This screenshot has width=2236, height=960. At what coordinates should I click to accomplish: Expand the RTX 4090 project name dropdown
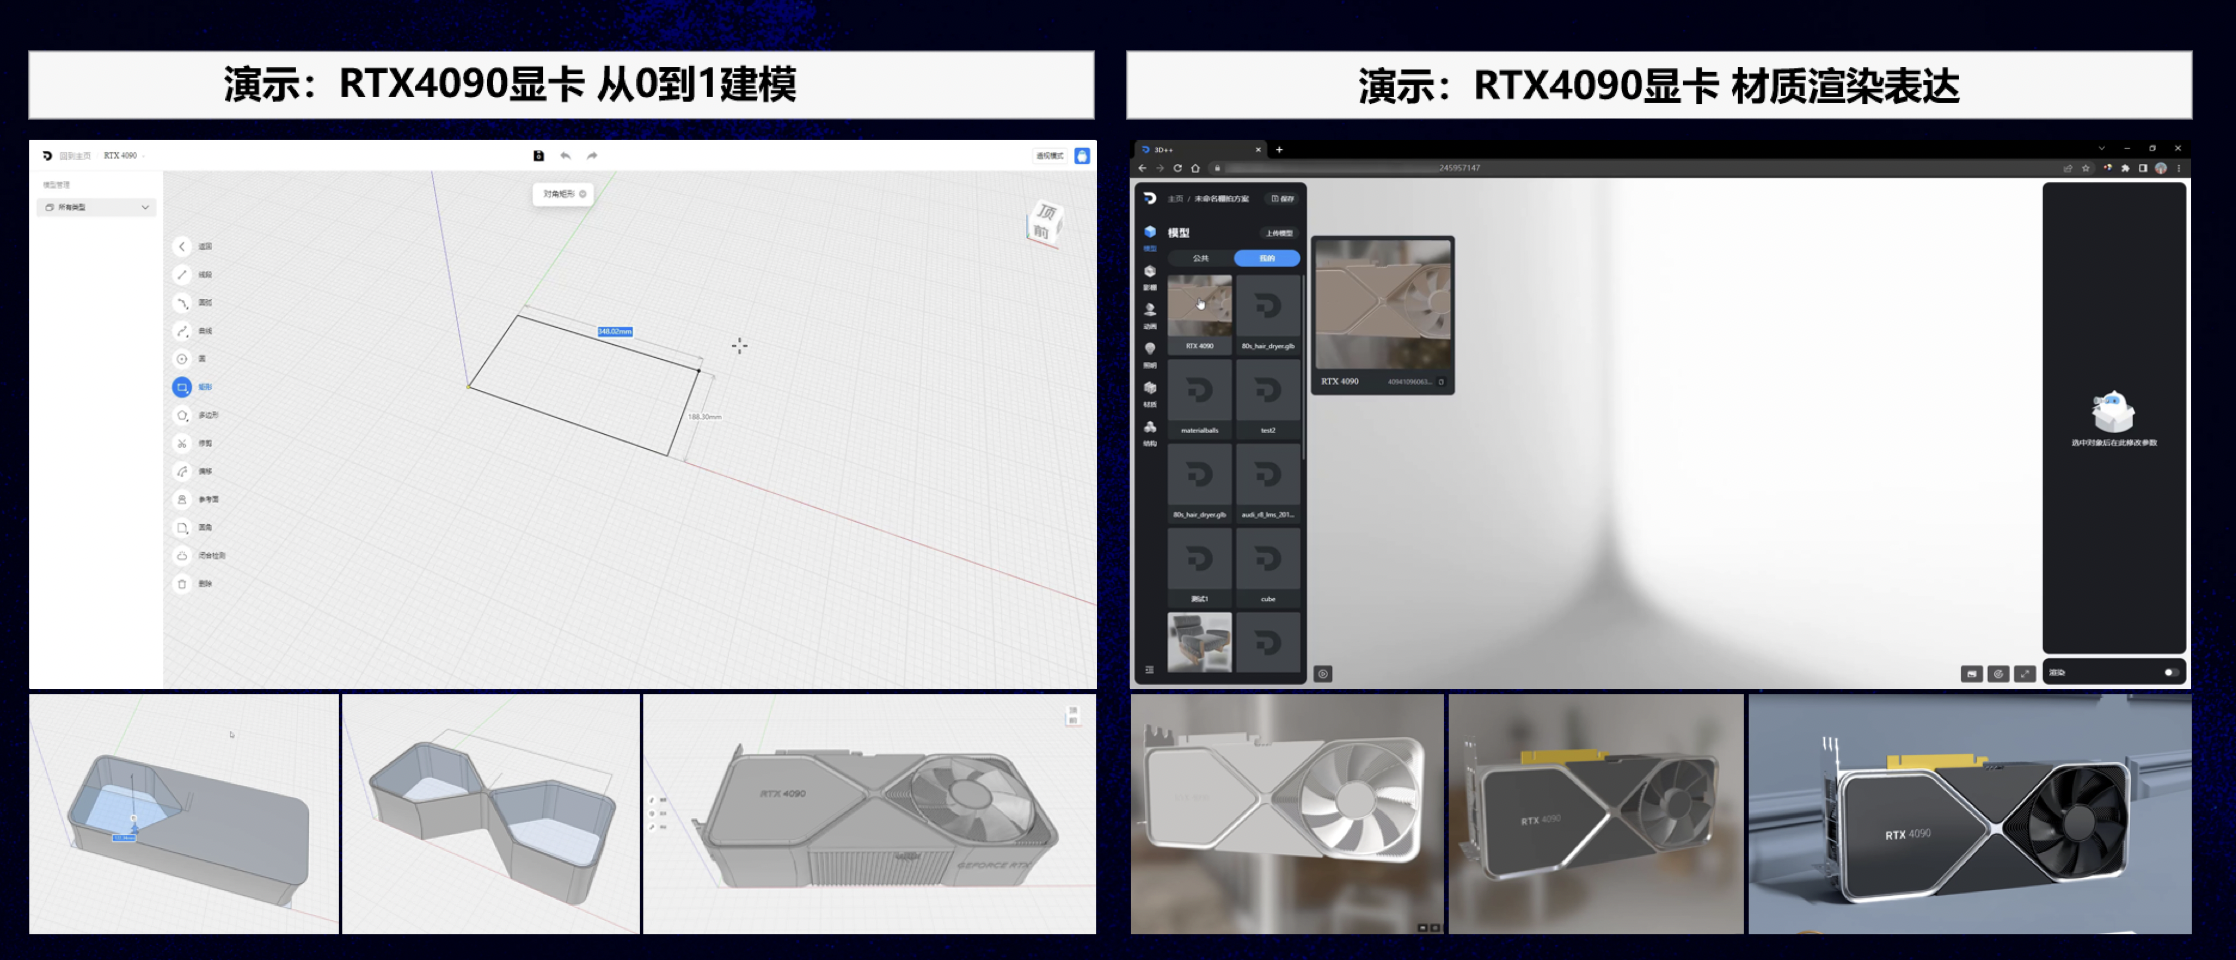pyautogui.click(x=124, y=156)
